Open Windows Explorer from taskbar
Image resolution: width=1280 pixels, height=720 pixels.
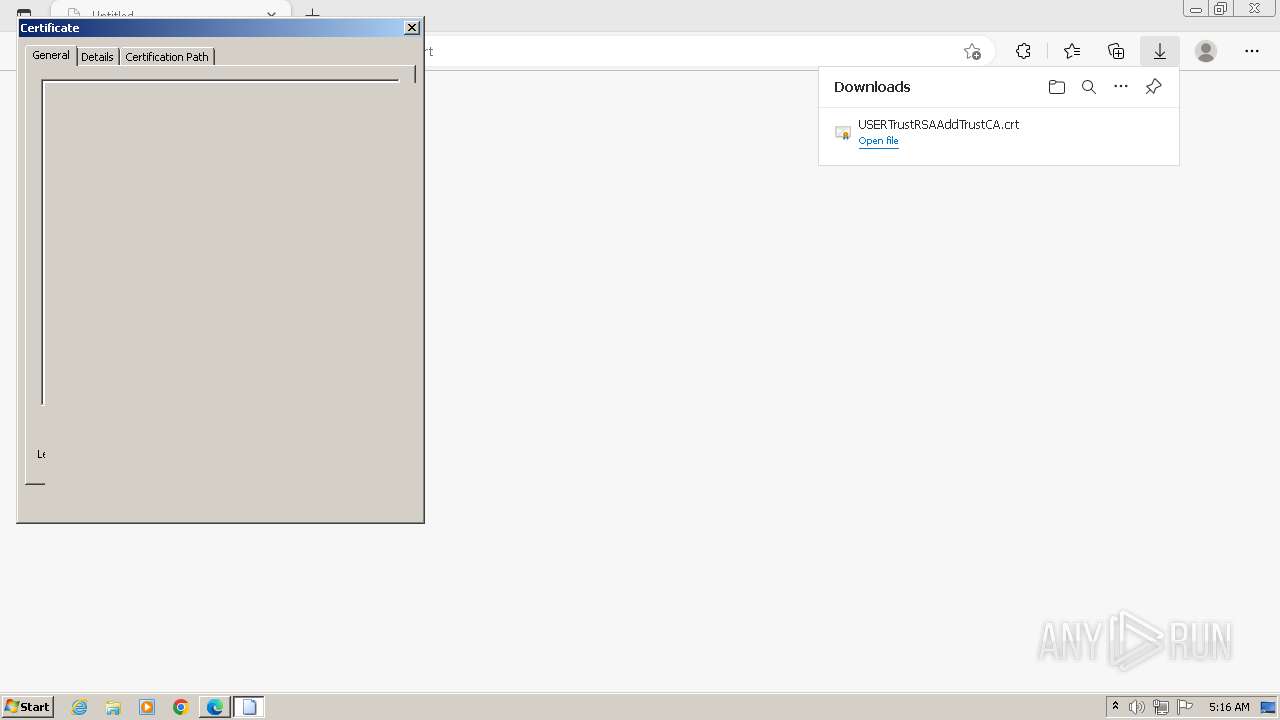(x=113, y=707)
